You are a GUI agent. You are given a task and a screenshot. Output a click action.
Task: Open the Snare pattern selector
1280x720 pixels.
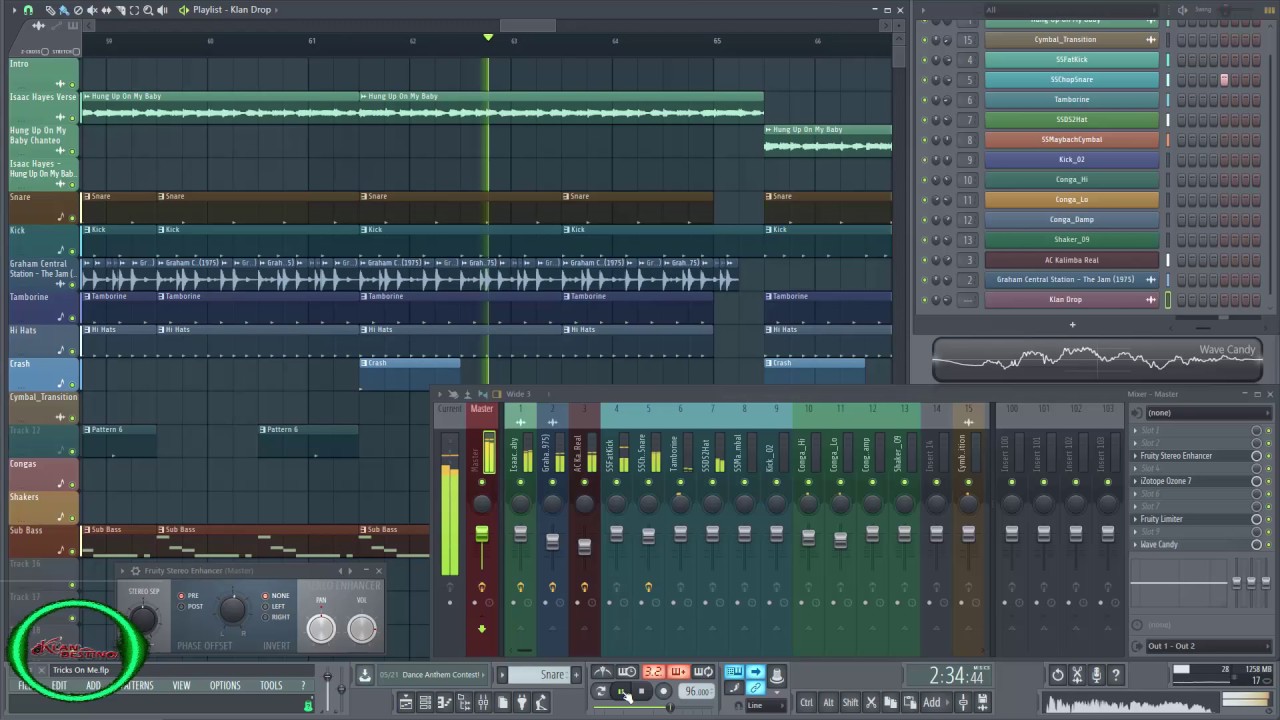point(539,675)
